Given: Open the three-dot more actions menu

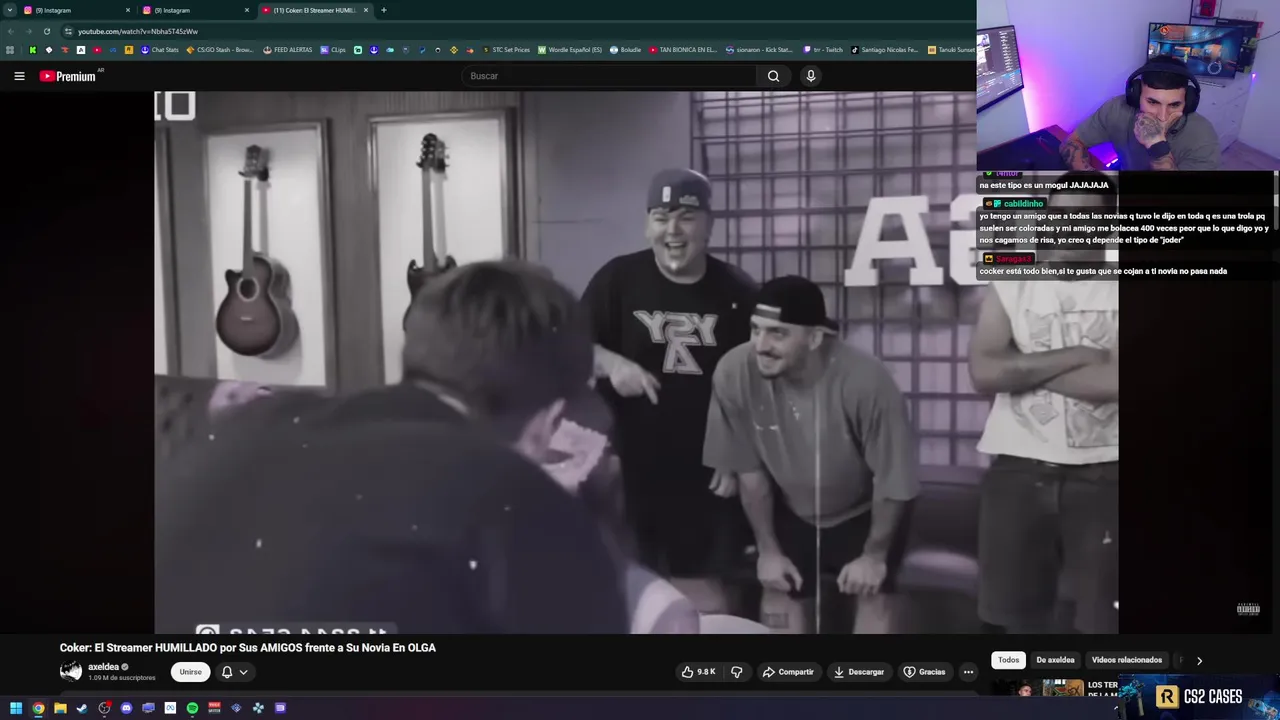Looking at the screenshot, I should pos(968,672).
